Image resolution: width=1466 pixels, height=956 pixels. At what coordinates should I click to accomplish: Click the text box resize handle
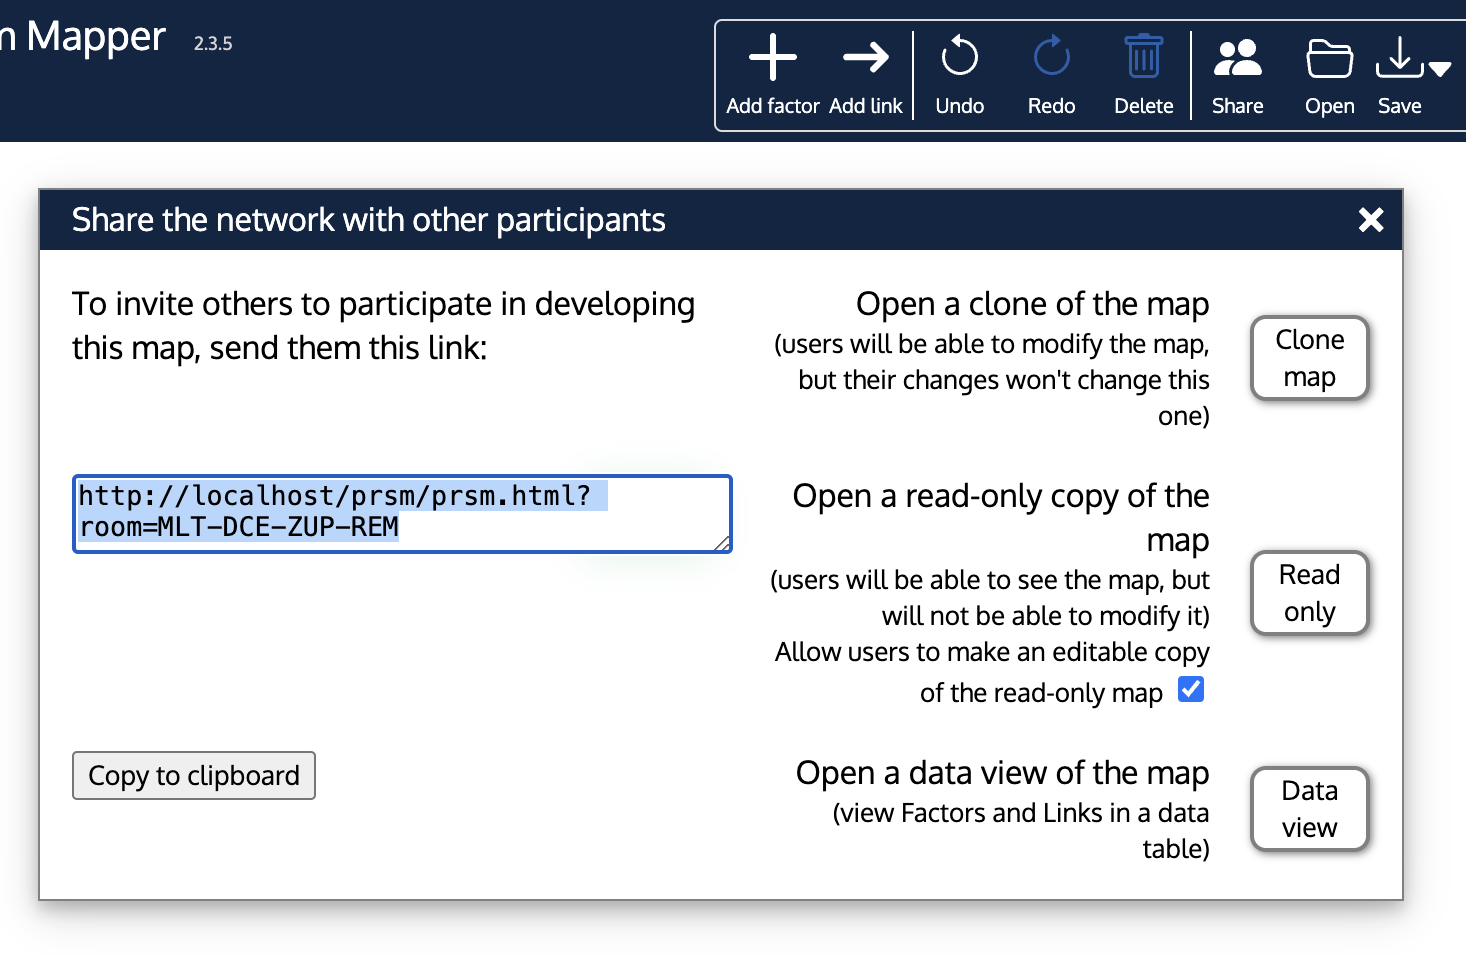[x=723, y=544]
